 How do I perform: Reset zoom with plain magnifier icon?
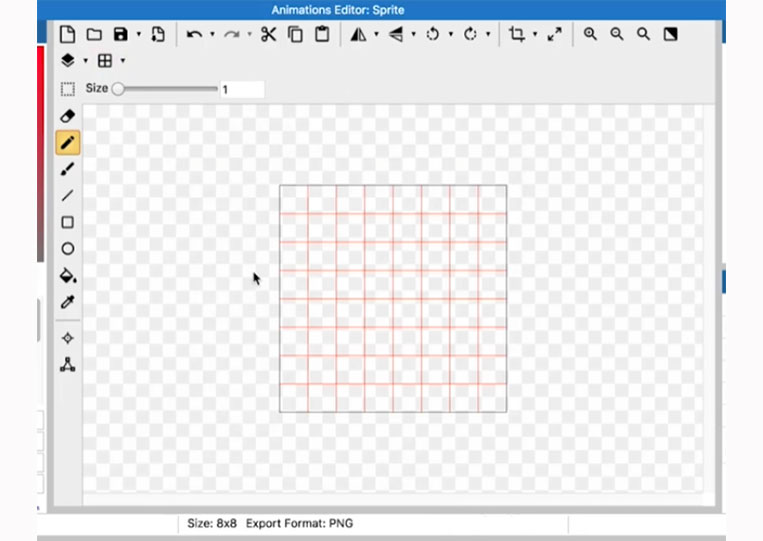pos(643,34)
